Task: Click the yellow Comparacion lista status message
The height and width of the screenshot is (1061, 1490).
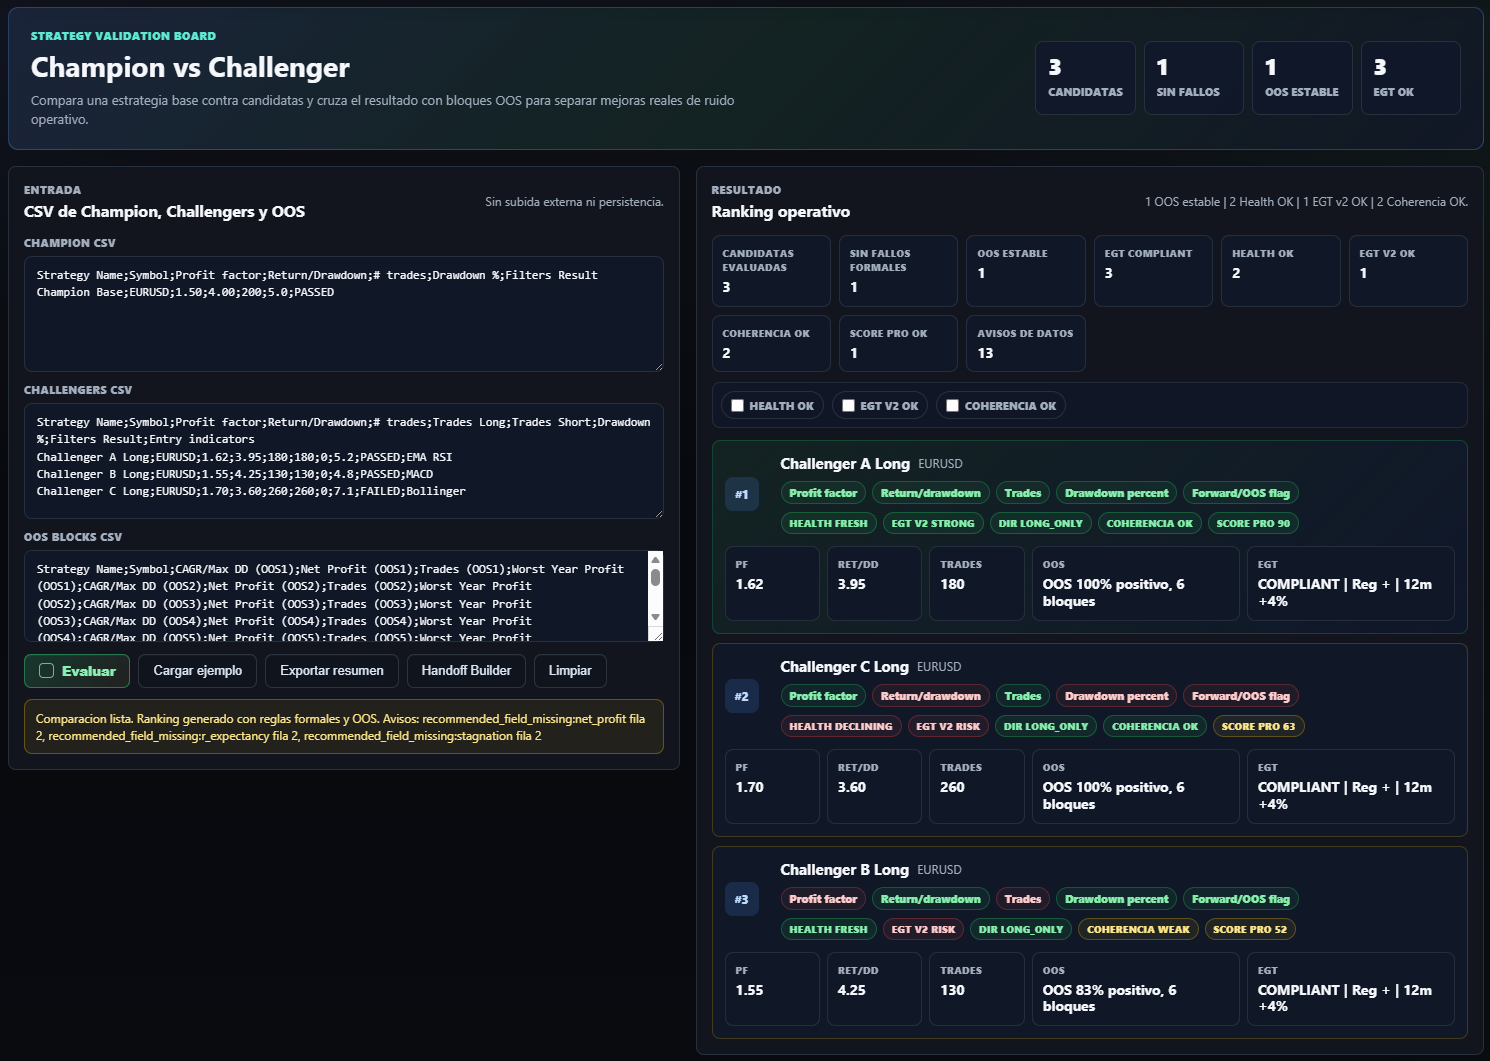Action: pos(343,727)
